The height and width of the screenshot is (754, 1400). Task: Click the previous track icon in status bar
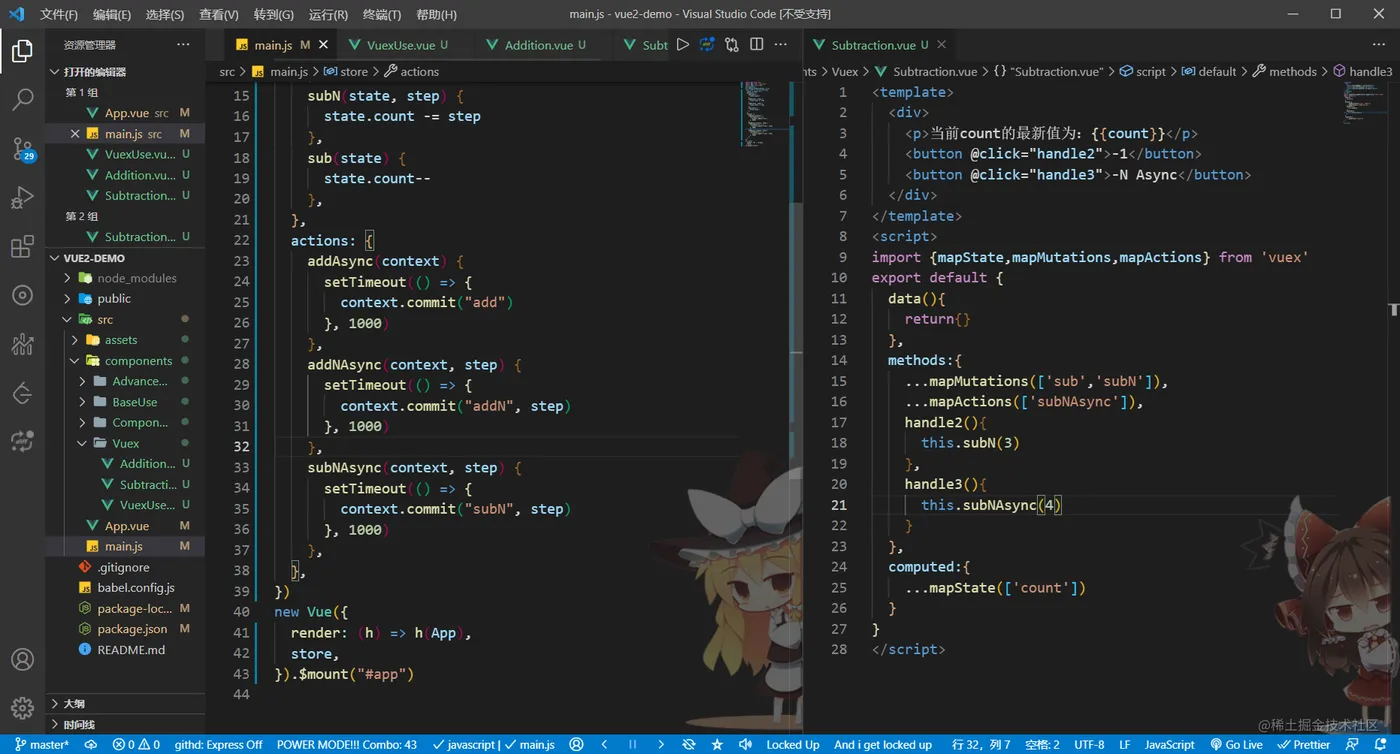coord(604,744)
